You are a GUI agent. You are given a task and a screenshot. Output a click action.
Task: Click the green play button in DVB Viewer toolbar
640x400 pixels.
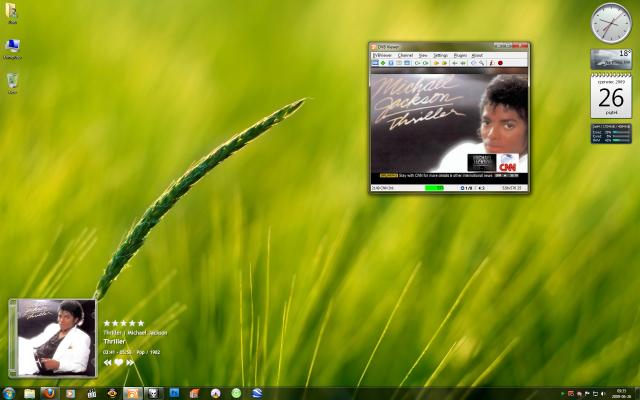tap(383, 63)
